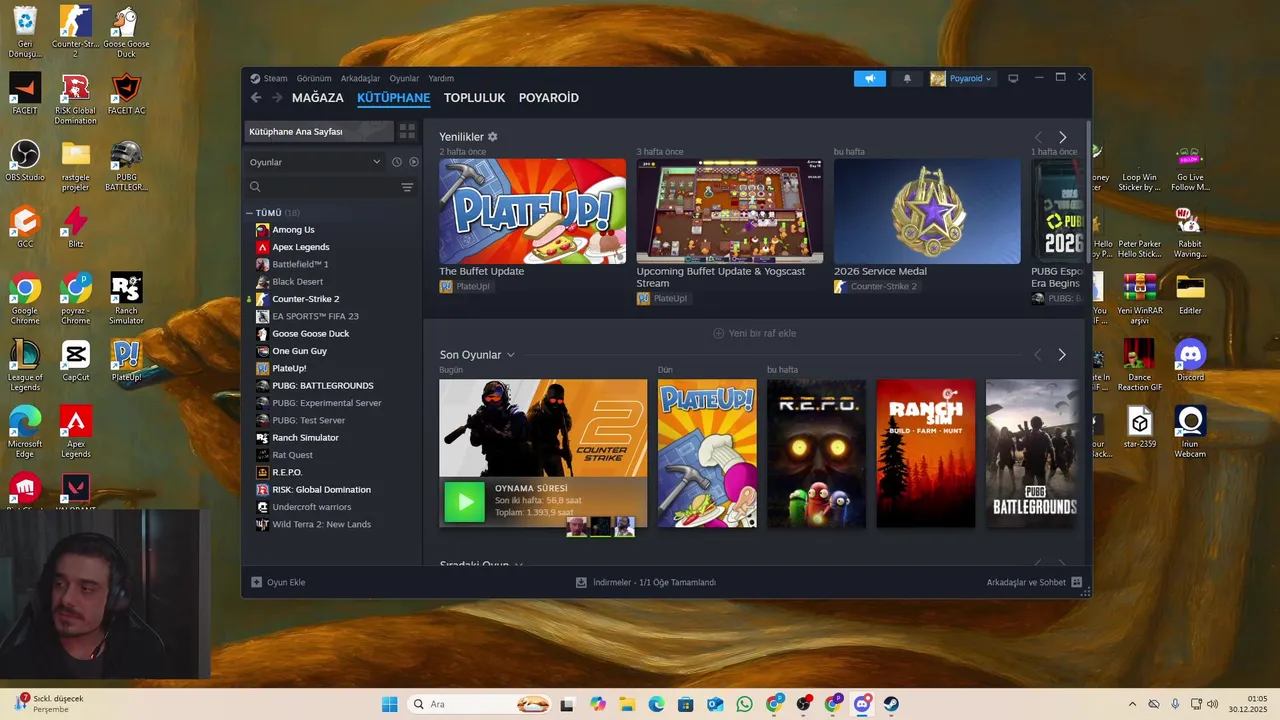Open the Oyunlar menu in menu bar
Screen dimensions: 1280x720
[x=404, y=78]
